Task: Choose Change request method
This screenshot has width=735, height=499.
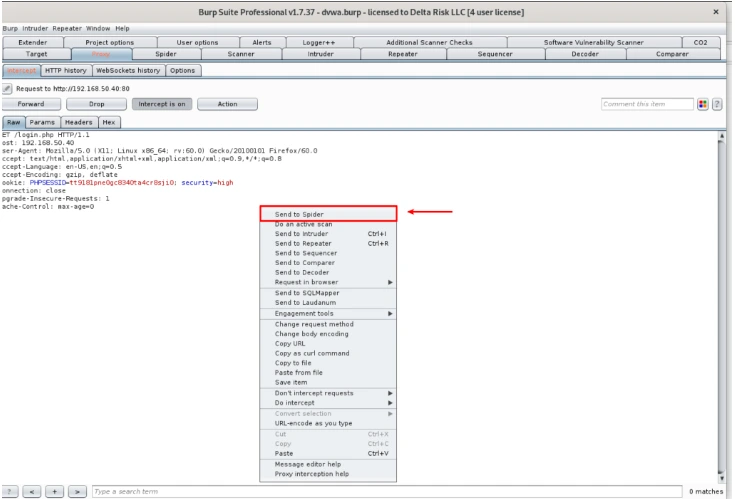Action: pyautogui.click(x=328, y=324)
